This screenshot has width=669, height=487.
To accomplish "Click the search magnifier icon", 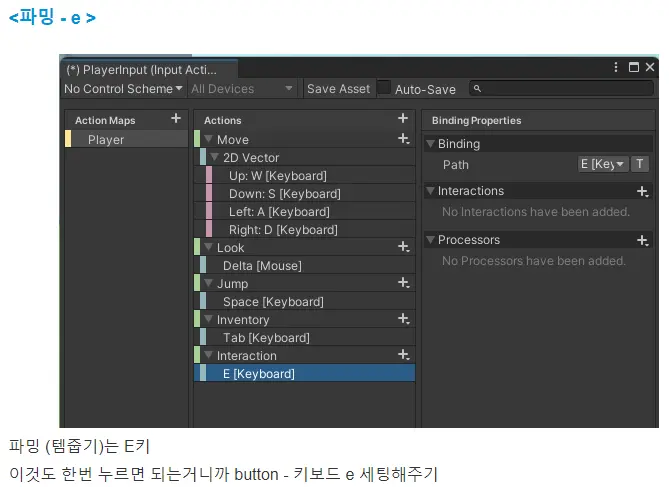I will coord(477,89).
